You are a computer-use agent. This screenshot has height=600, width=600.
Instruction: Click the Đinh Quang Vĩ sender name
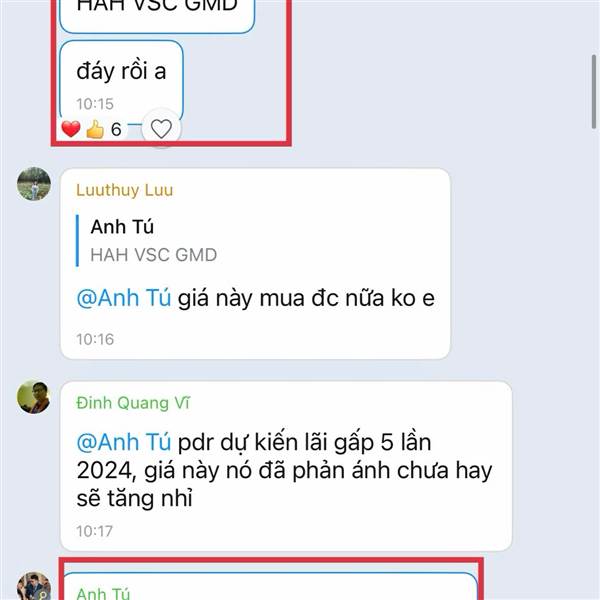click(133, 403)
